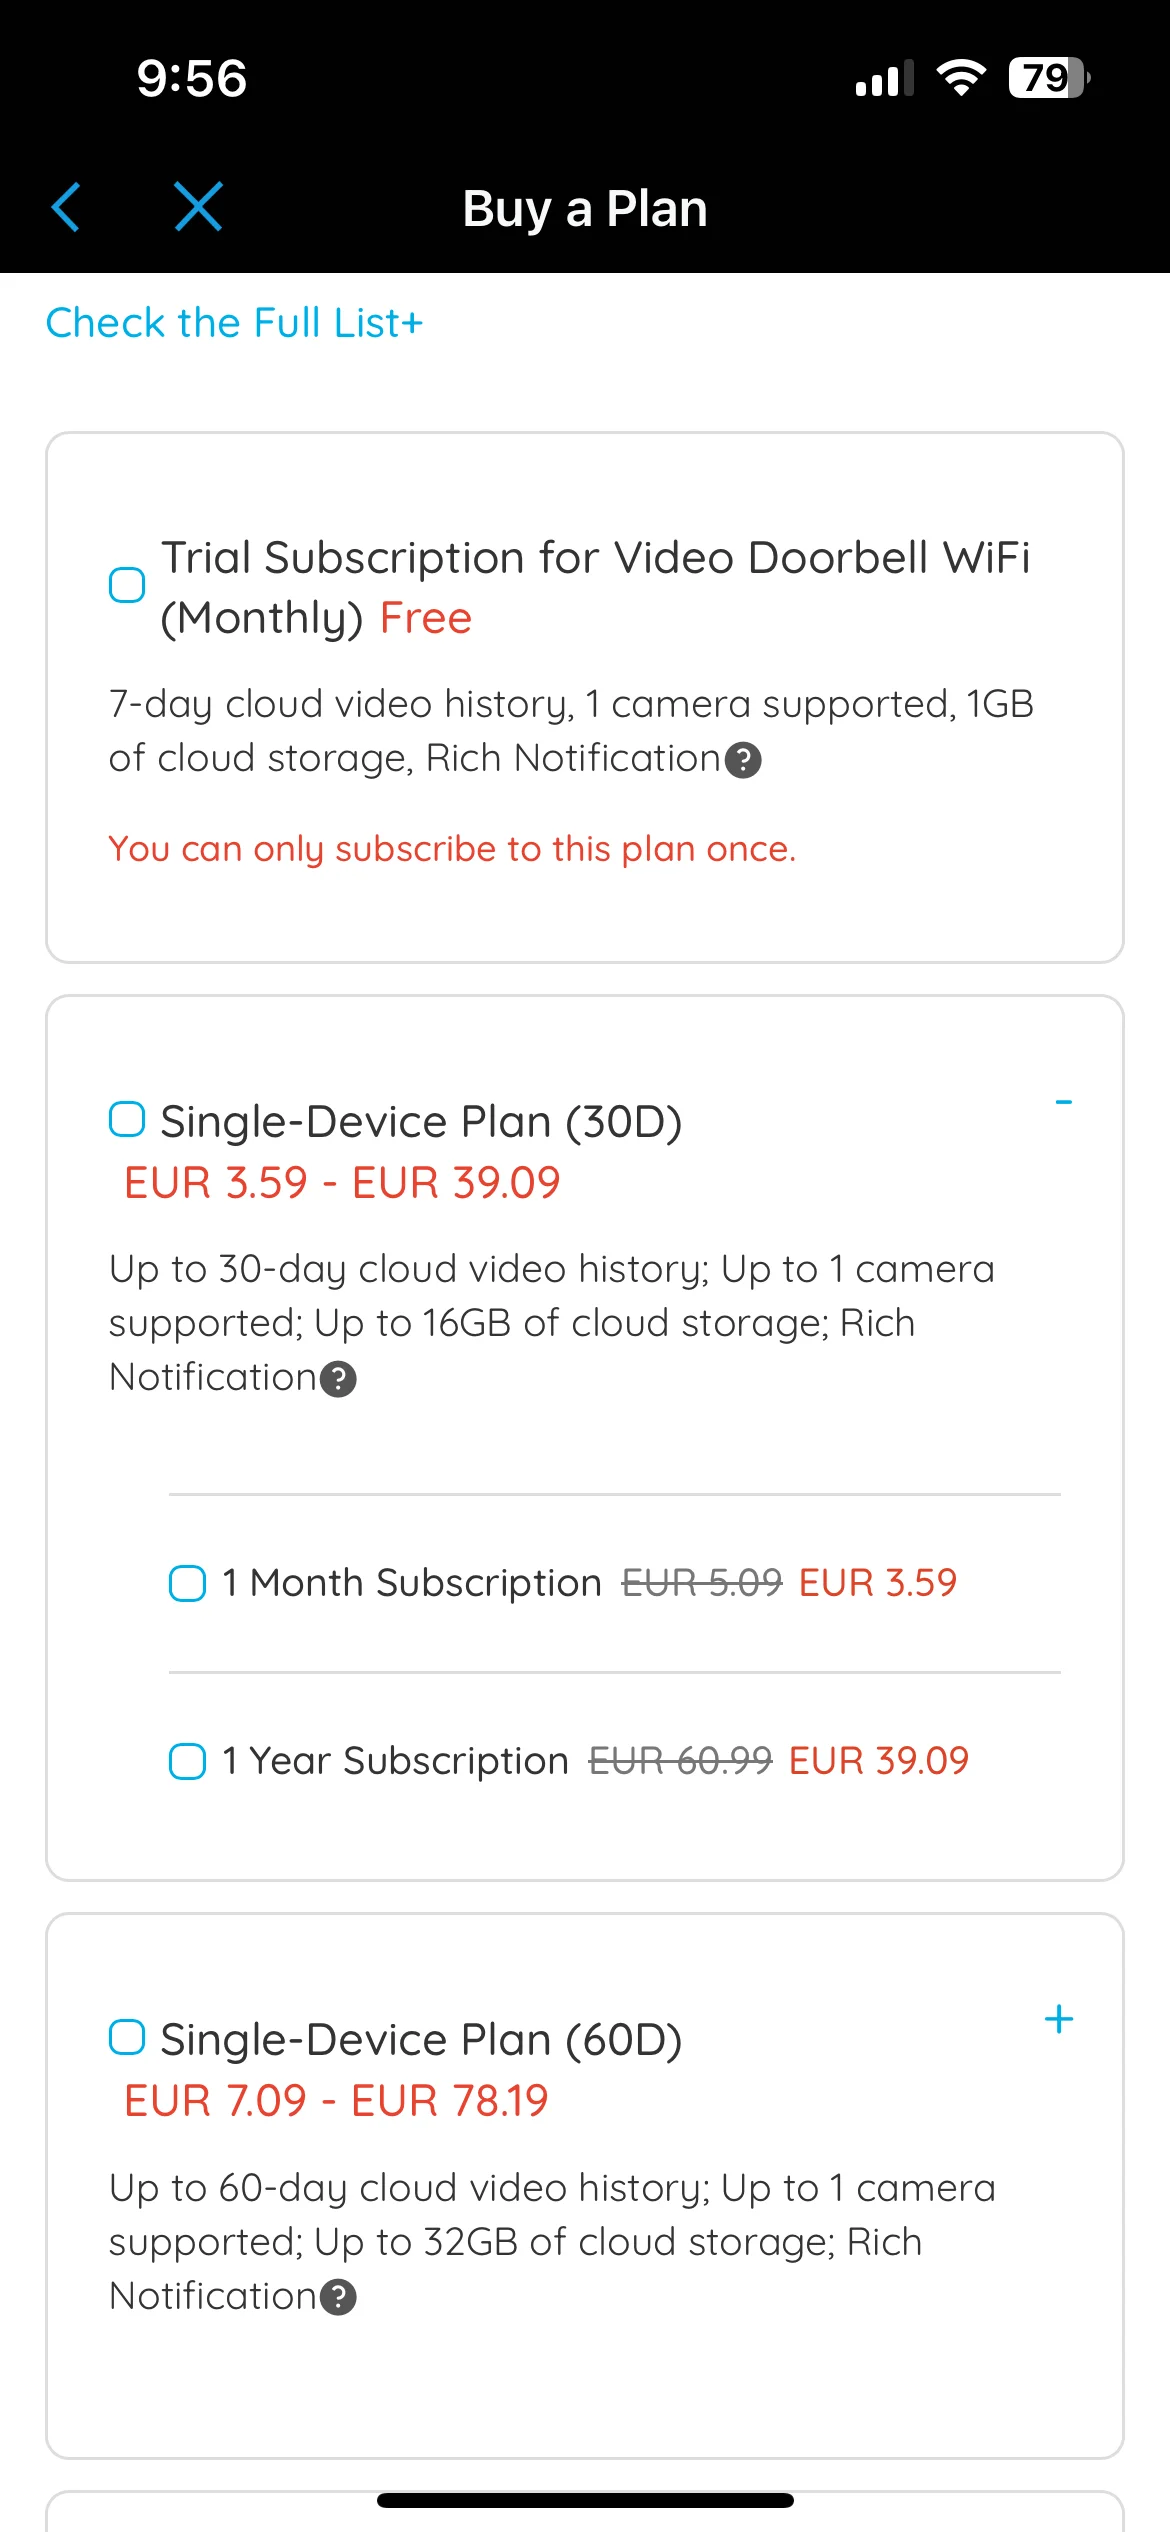Tap the cellular signal bars icon
Image resolution: width=1170 pixels, height=2532 pixels.
click(x=884, y=78)
